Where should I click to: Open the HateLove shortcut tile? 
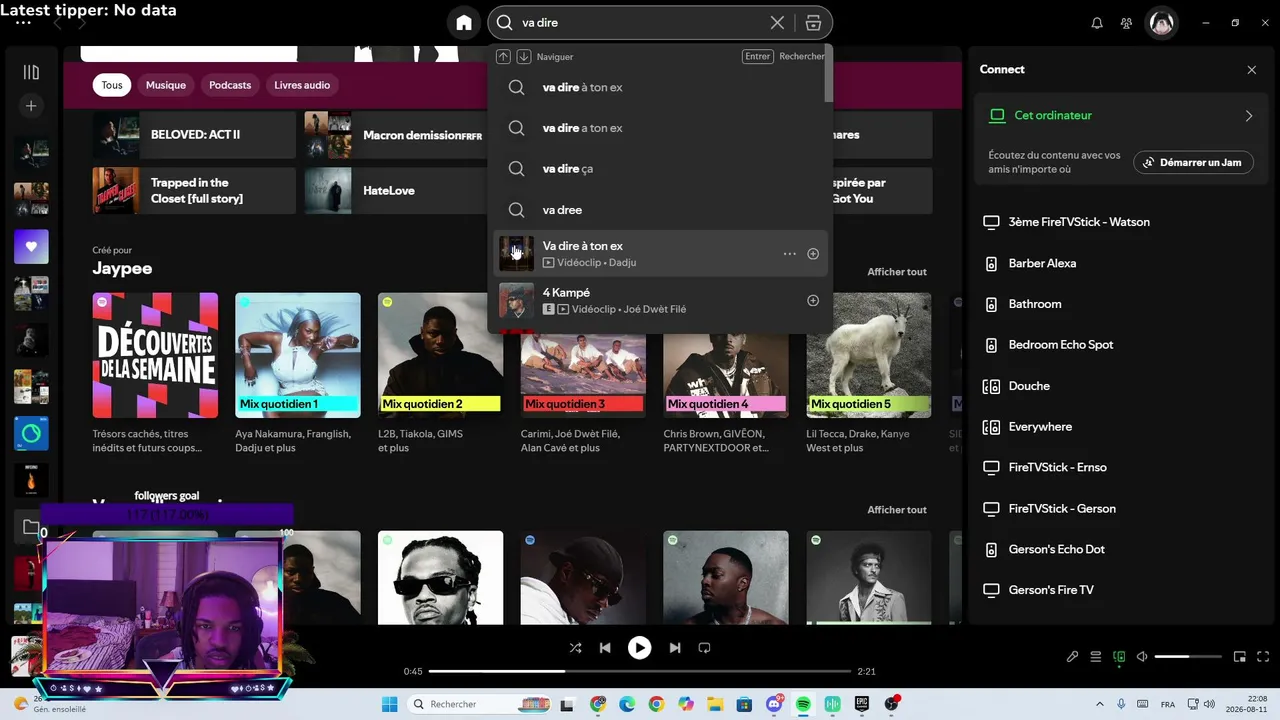pyautogui.click(x=394, y=190)
